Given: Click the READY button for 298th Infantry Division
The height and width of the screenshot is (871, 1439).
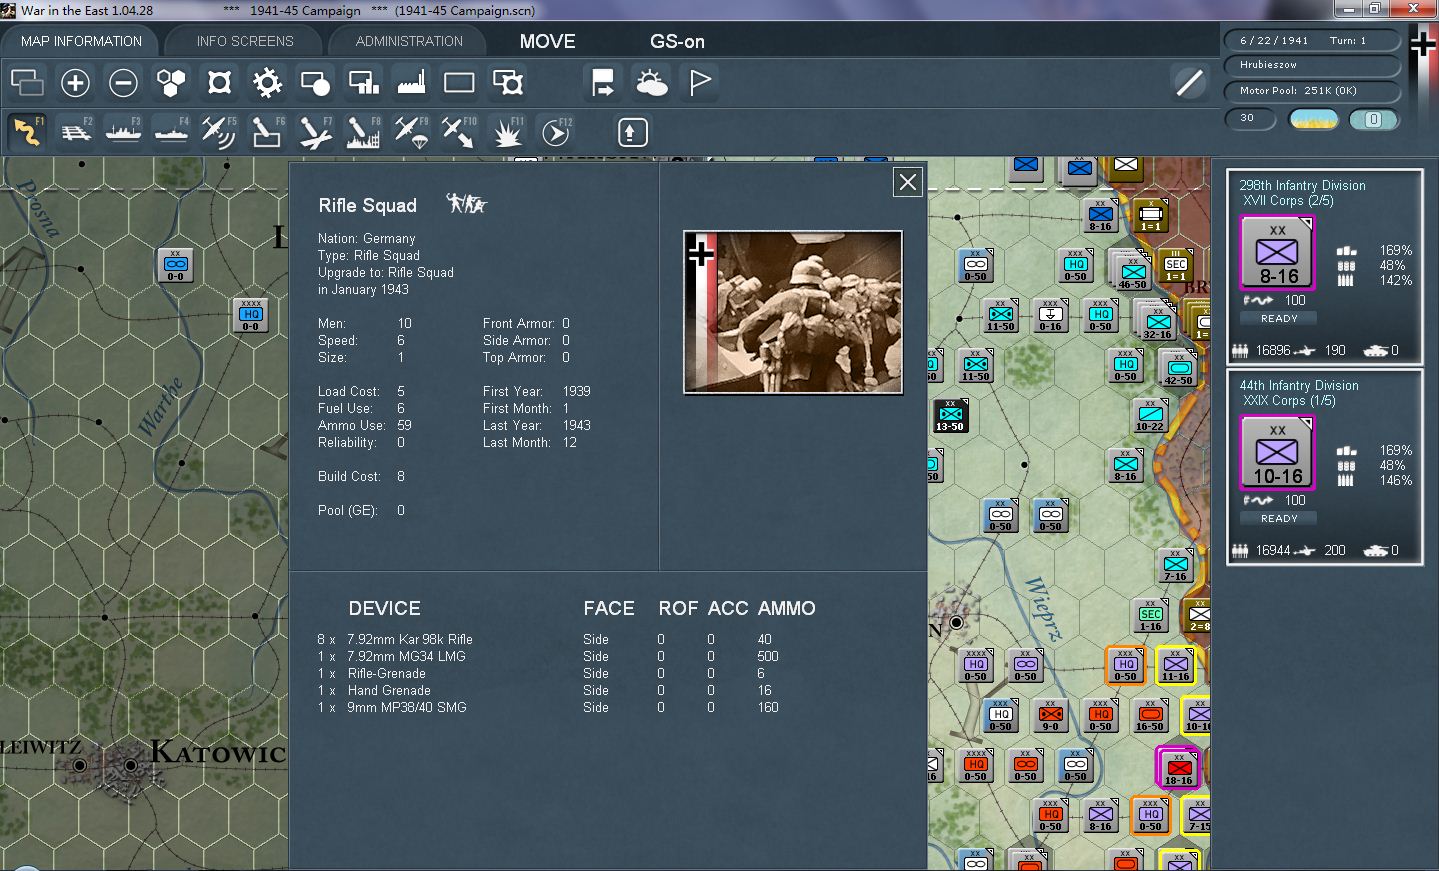Looking at the screenshot, I should (1279, 318).
